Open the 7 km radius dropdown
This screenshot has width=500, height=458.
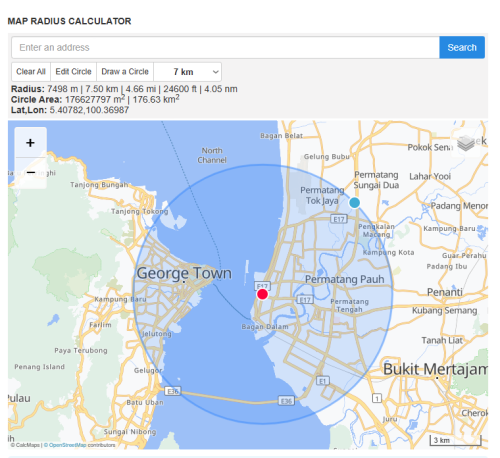point(188,72)
